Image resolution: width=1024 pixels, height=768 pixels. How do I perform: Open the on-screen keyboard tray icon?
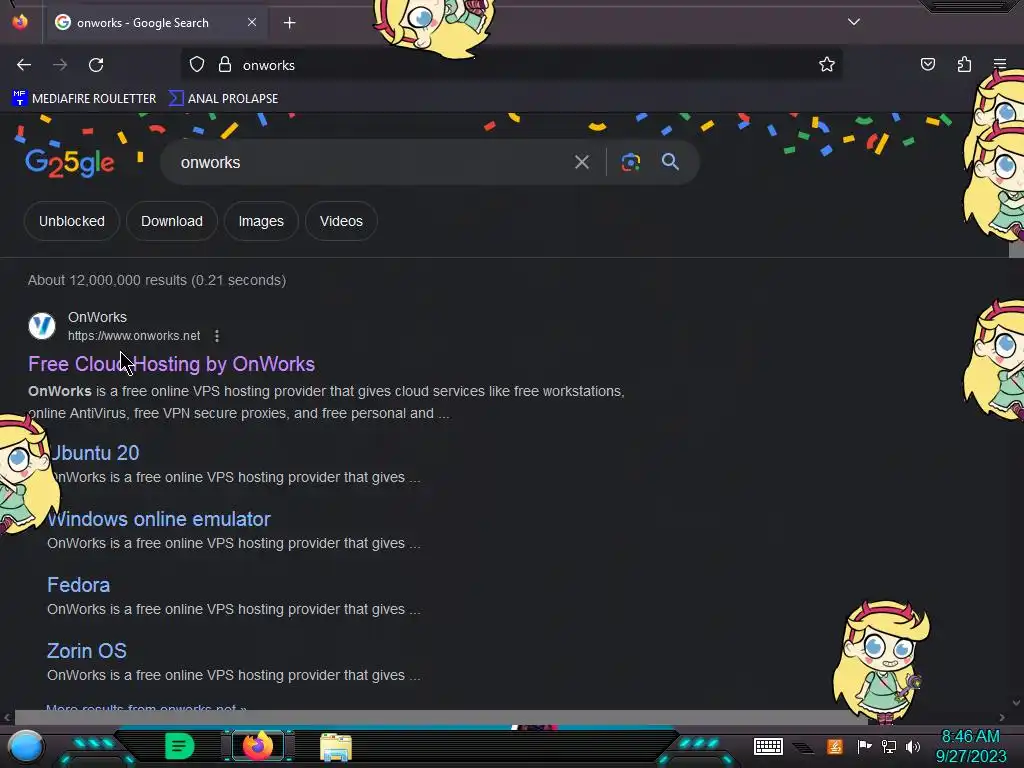tap(768, 746)
